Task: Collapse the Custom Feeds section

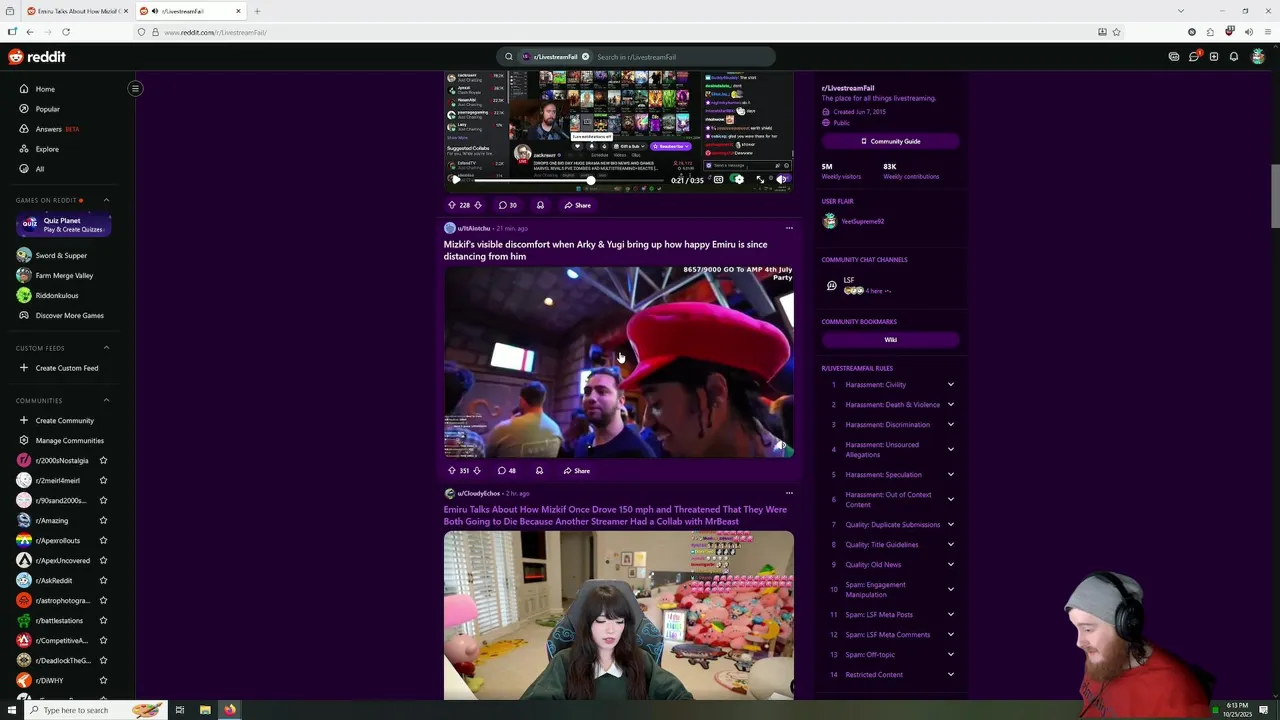Action: 106,348
